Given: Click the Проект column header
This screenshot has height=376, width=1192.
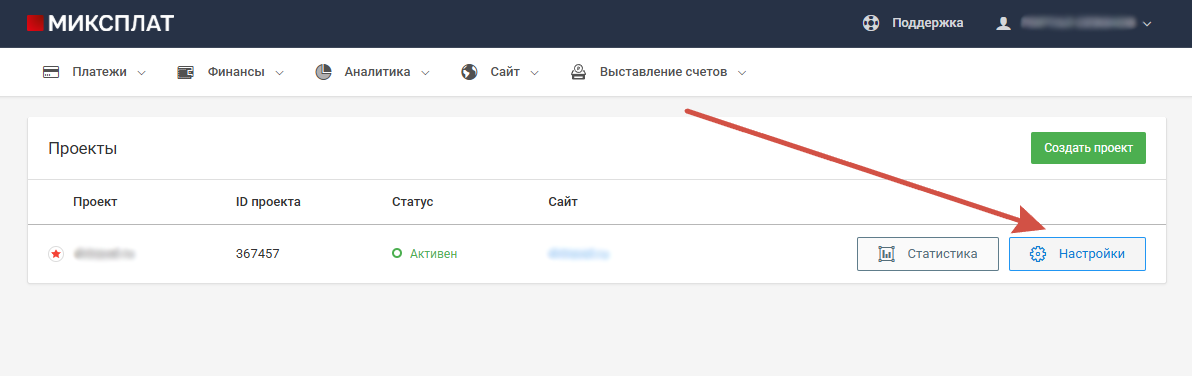Looking at the screenshot, I should pyautogui.click(x=95, y=202).
